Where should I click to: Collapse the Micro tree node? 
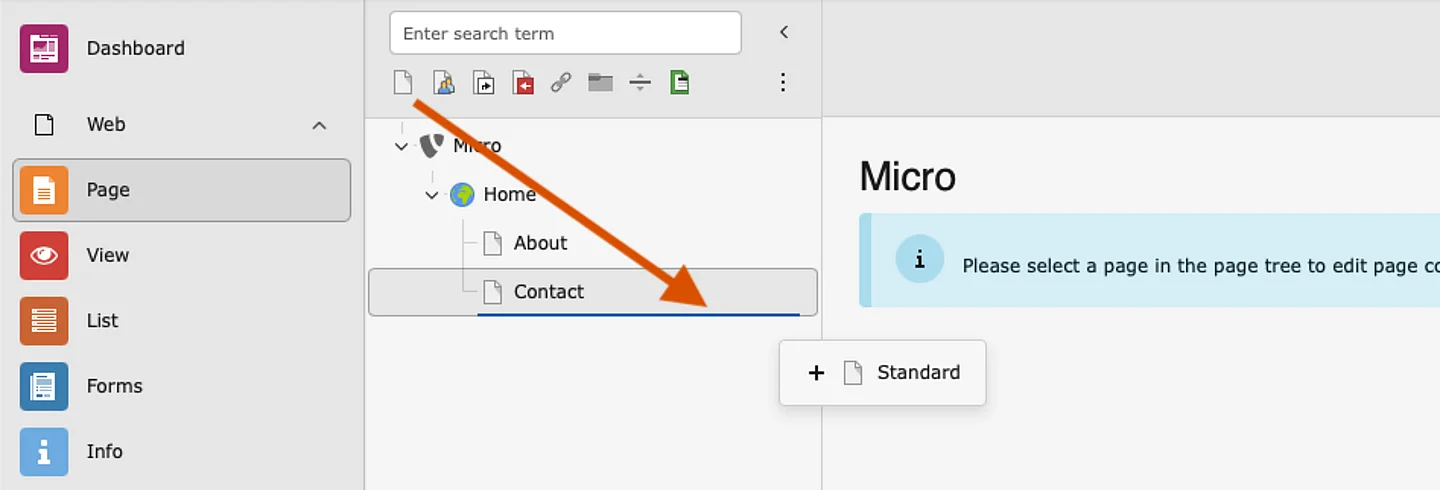pos(401,146)
